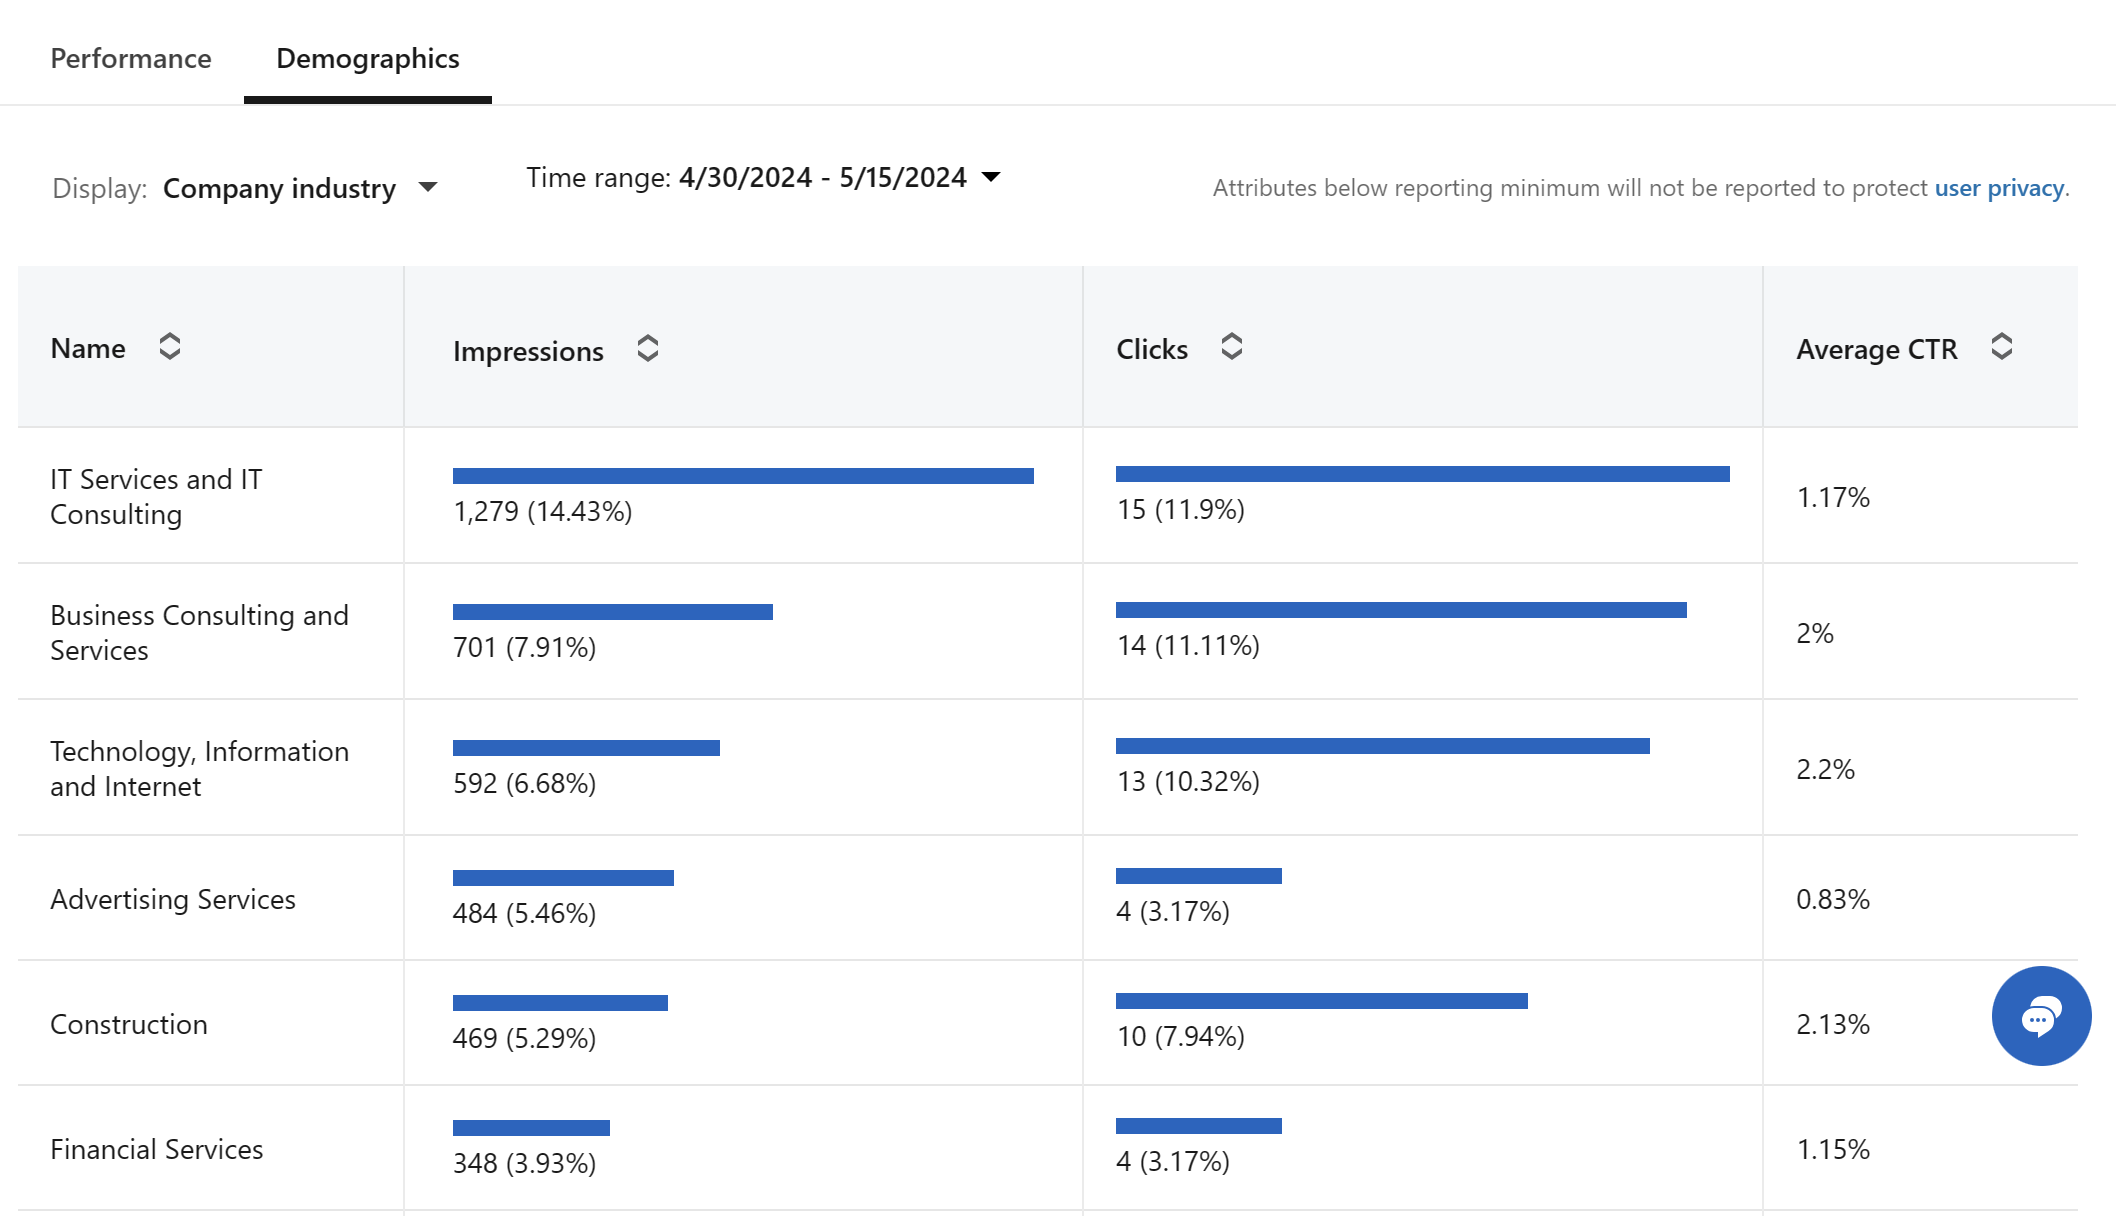2116x1216 pixels.
Task: Click the Advertising Services row label
Action: coord(173,899)
